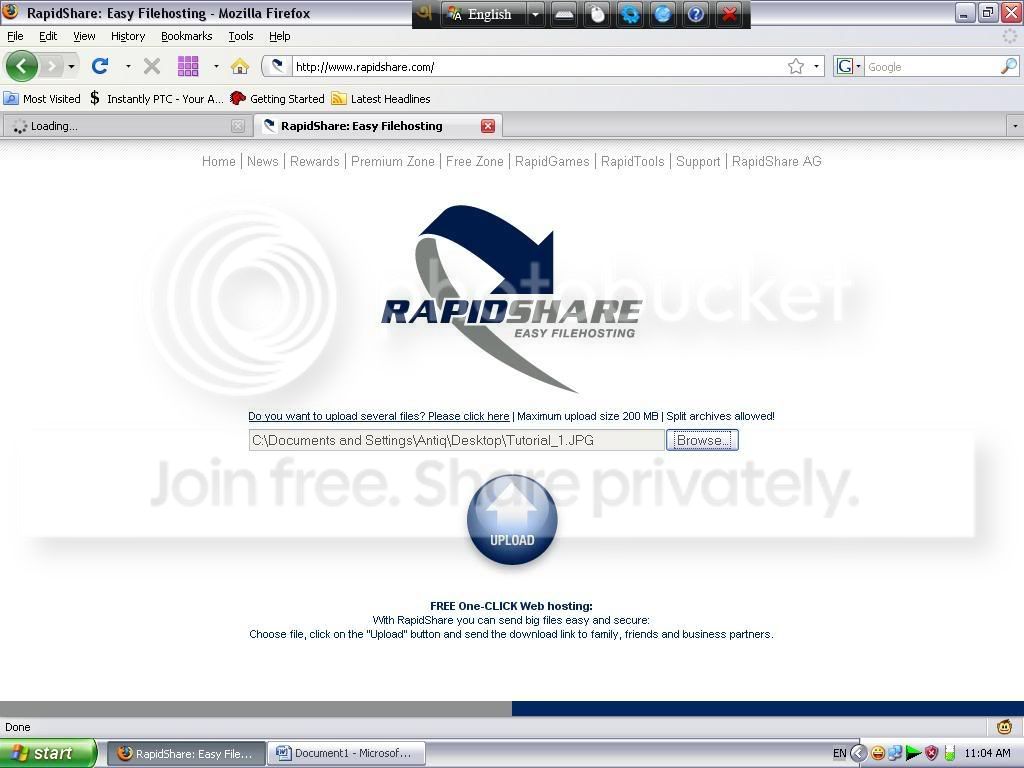Click the mouse icon on the language toolbar
The height and width of the screenshot is (768, 1024).
pos(597,14)
